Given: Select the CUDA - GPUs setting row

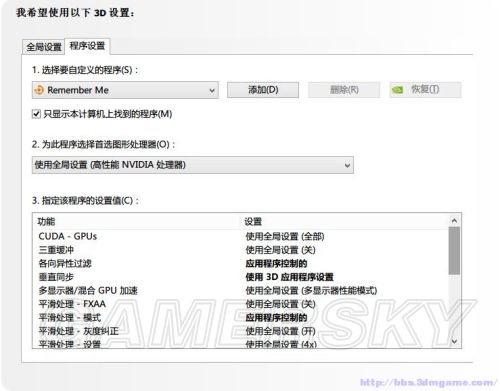Looking at the screenshot, I should [x=241, y=236].
